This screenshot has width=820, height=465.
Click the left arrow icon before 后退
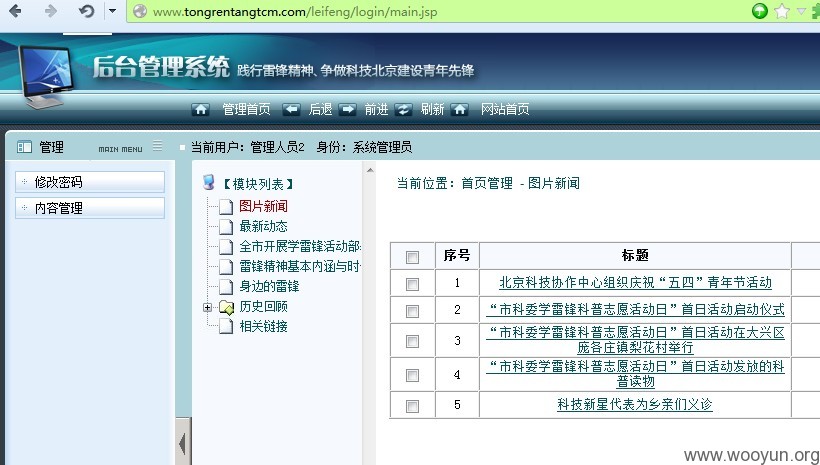click(291, 109)
